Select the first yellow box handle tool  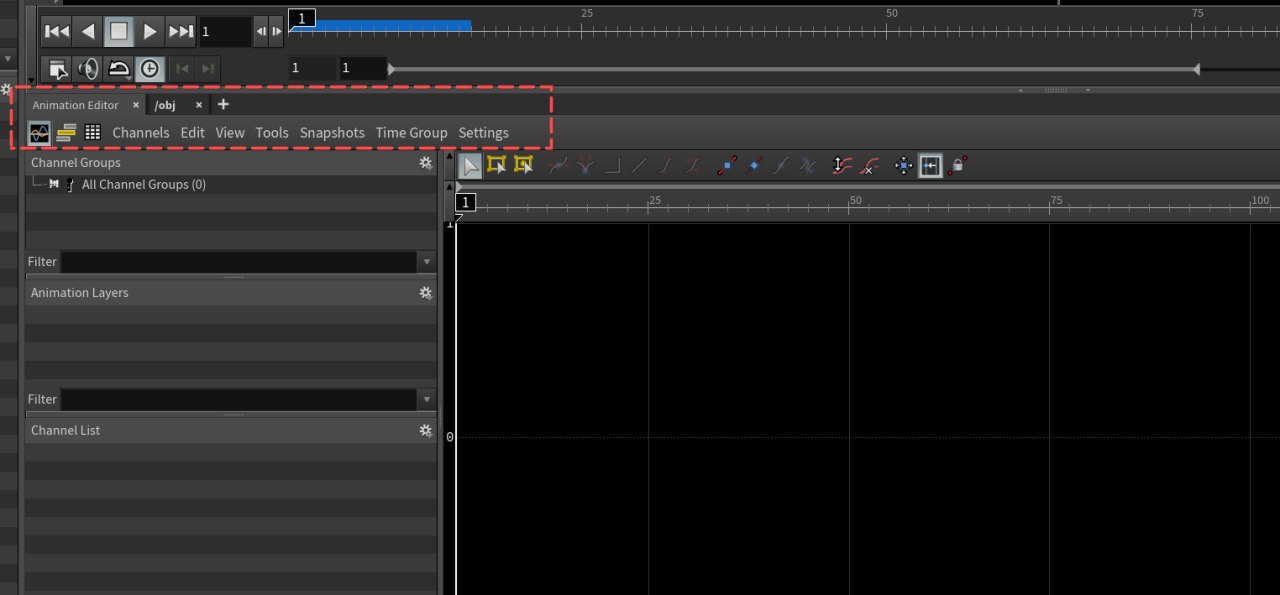click(x=496, y=165)
